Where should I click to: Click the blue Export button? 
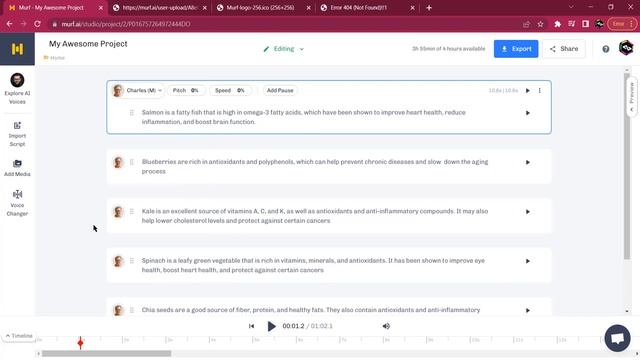pos(516,49)
